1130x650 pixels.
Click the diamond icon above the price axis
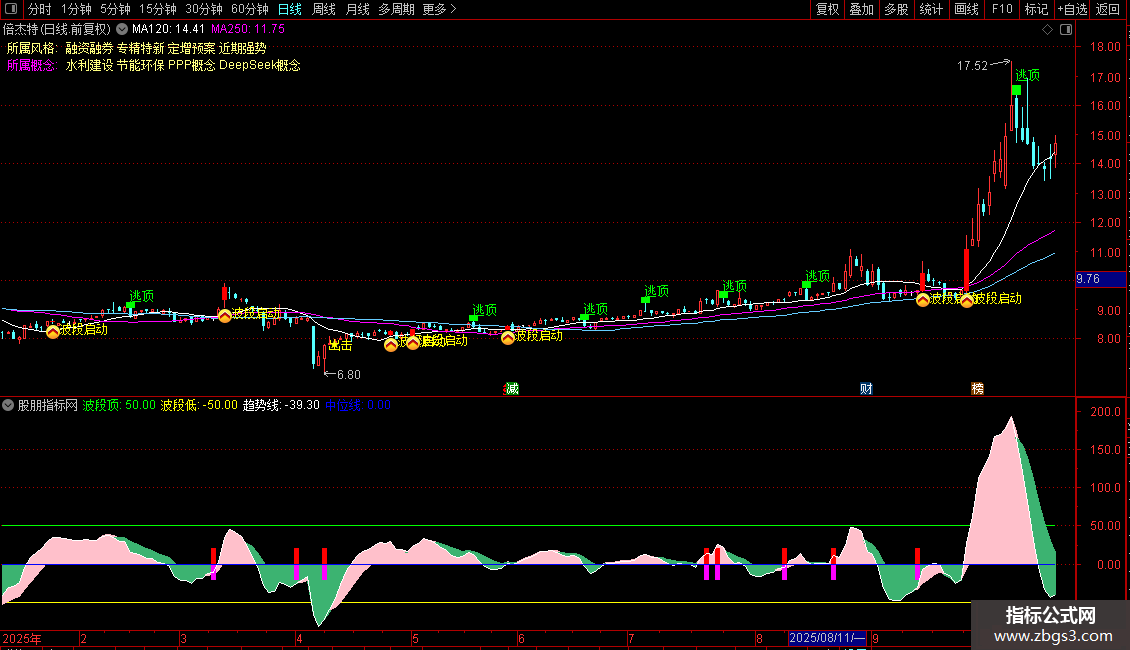tap(1048, 30)
